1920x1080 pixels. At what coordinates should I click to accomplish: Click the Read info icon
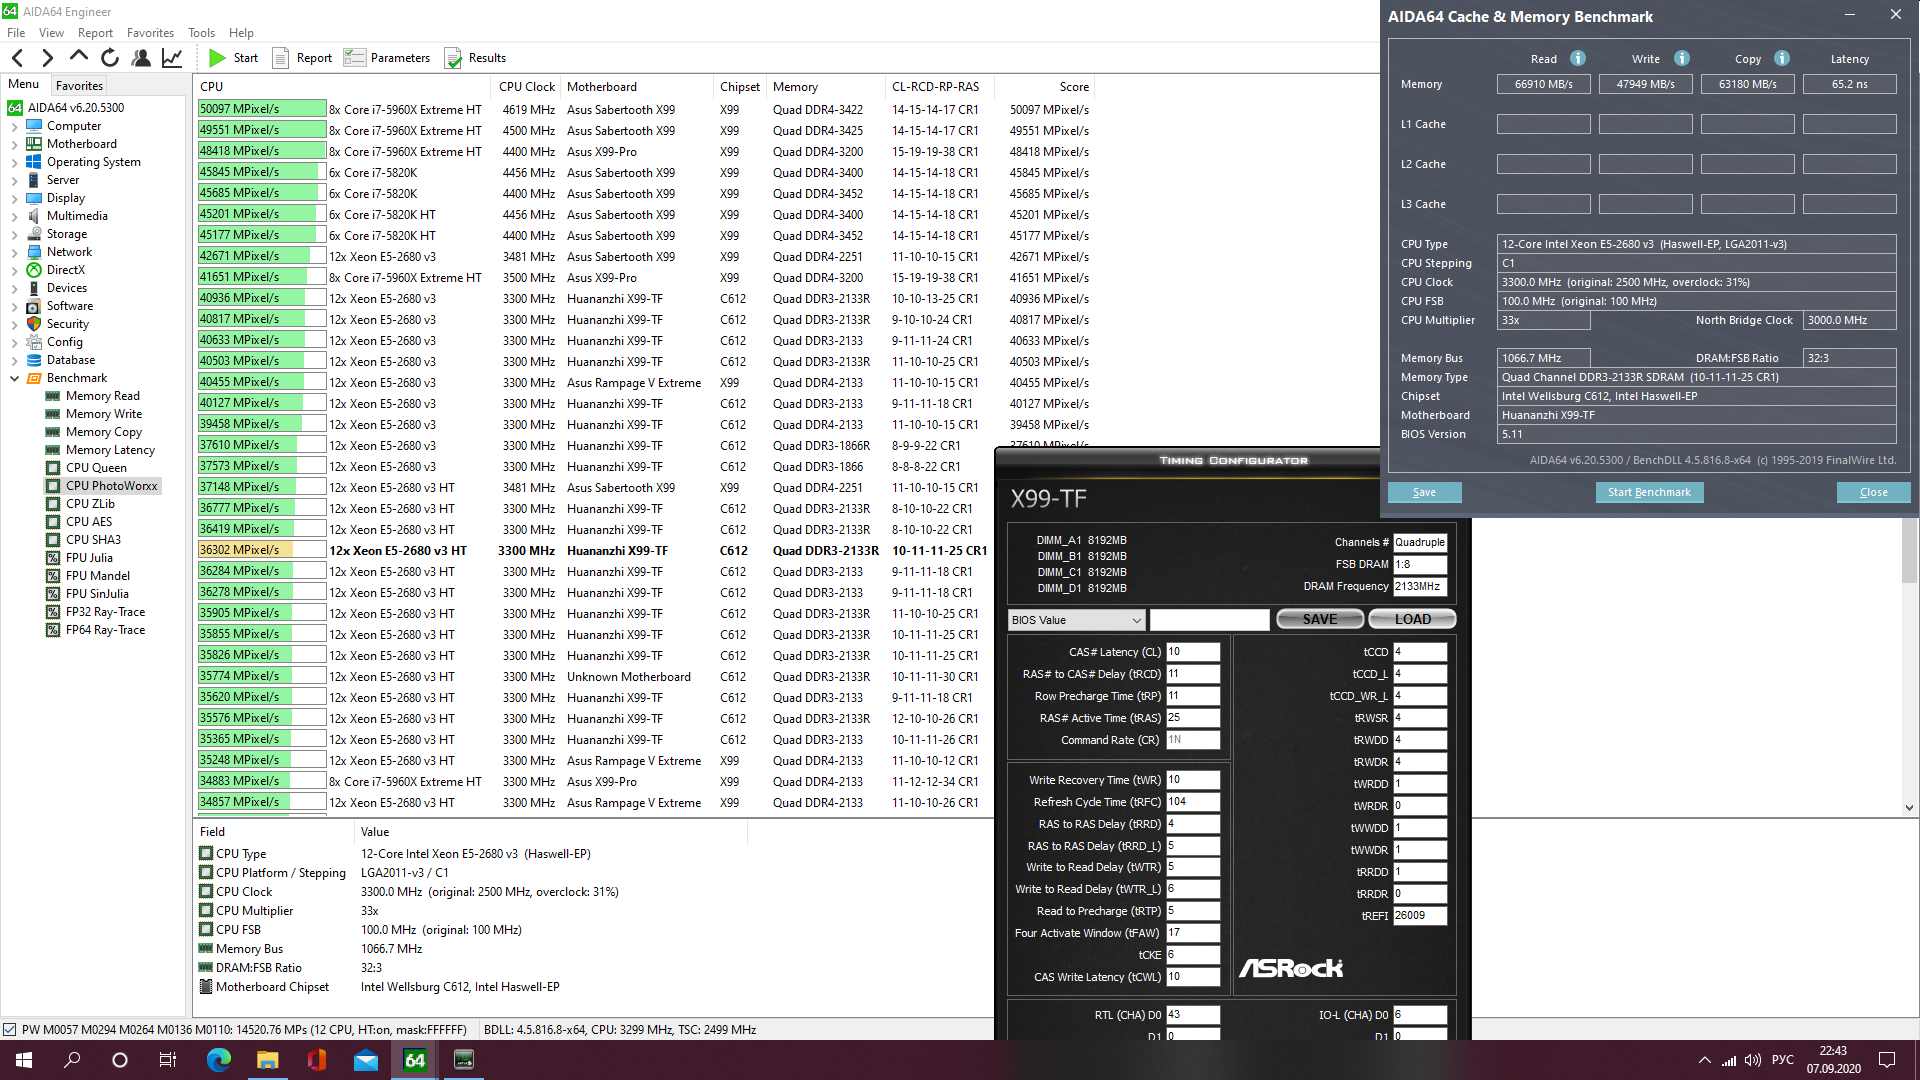[x=1578, y=58]
